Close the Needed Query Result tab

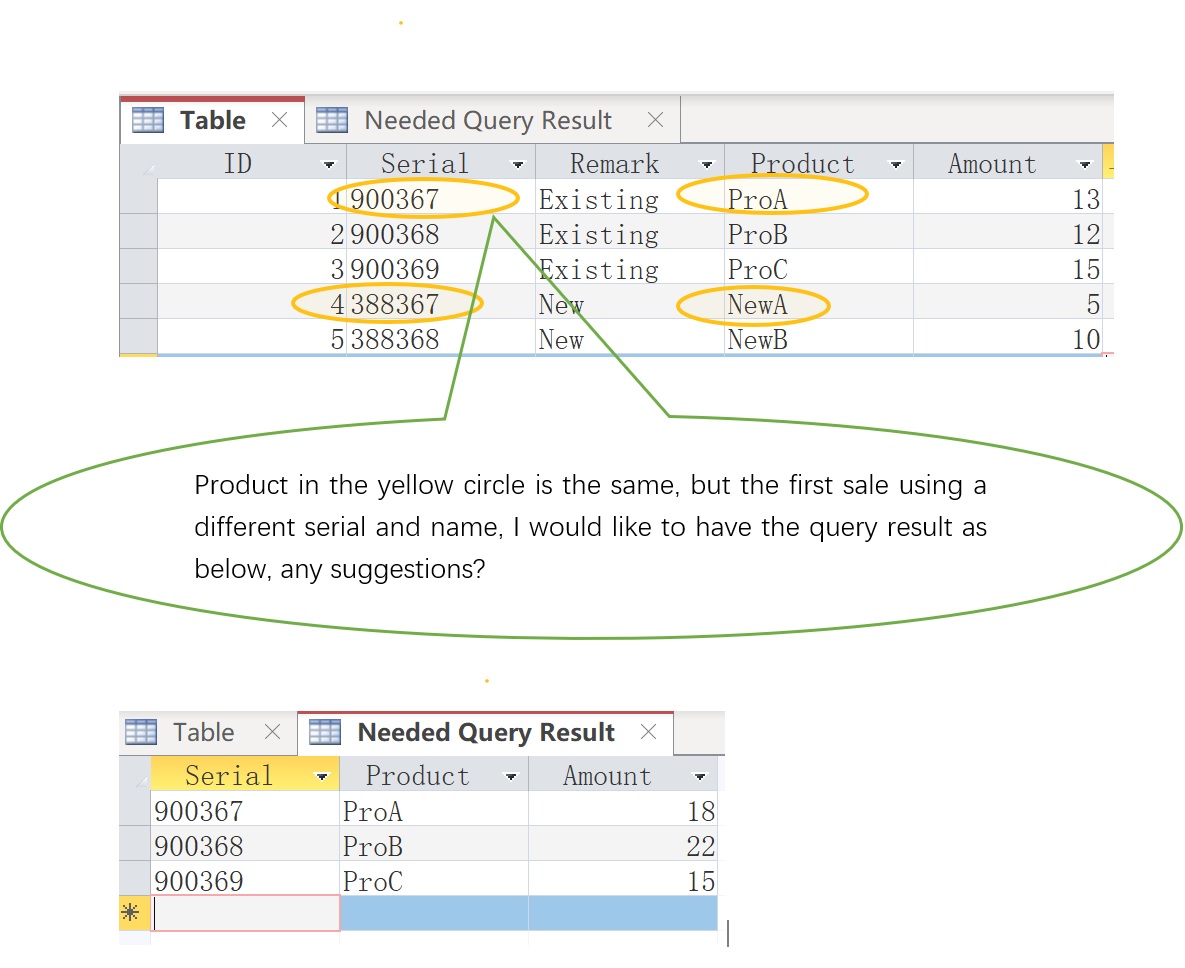(x=655, y=119)
